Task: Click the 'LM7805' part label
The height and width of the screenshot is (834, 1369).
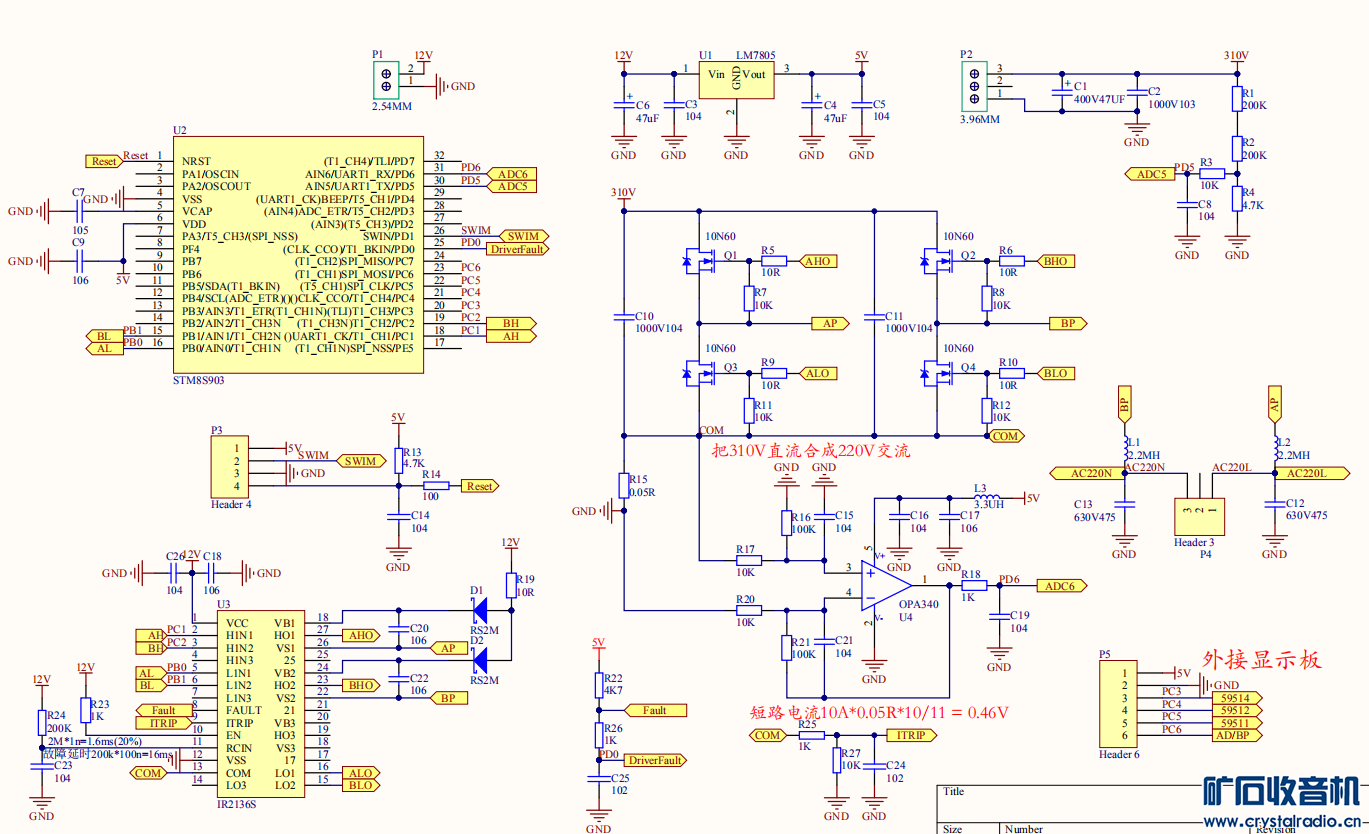Action: tap(756, 54)
